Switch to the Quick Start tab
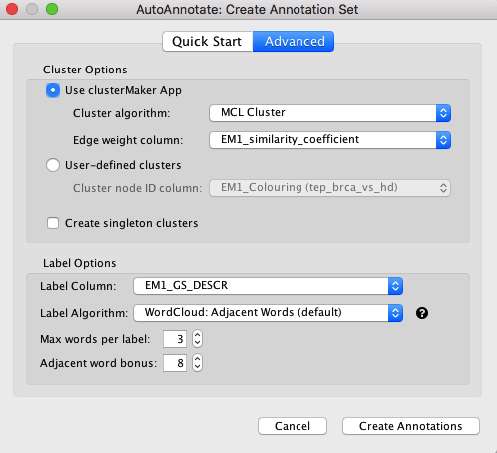This screenshot has height=453, width=497. coord(207,42)
